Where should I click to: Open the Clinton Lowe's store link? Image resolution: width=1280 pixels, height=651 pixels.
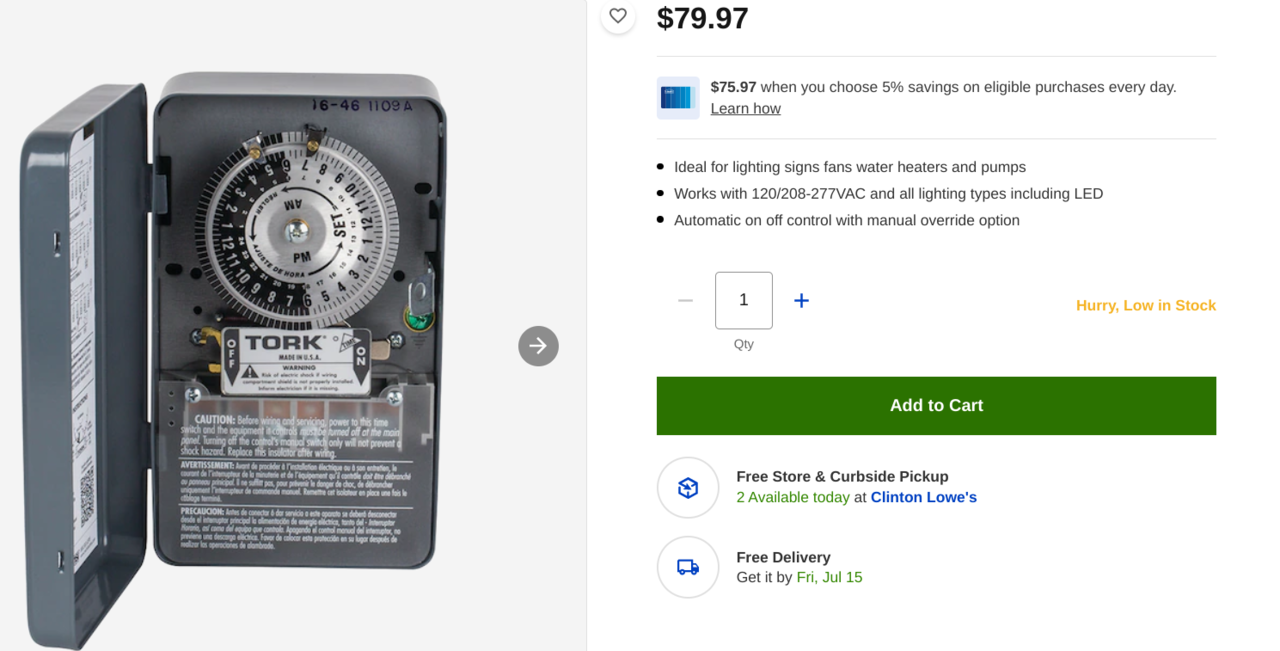(x=923, y=497)
